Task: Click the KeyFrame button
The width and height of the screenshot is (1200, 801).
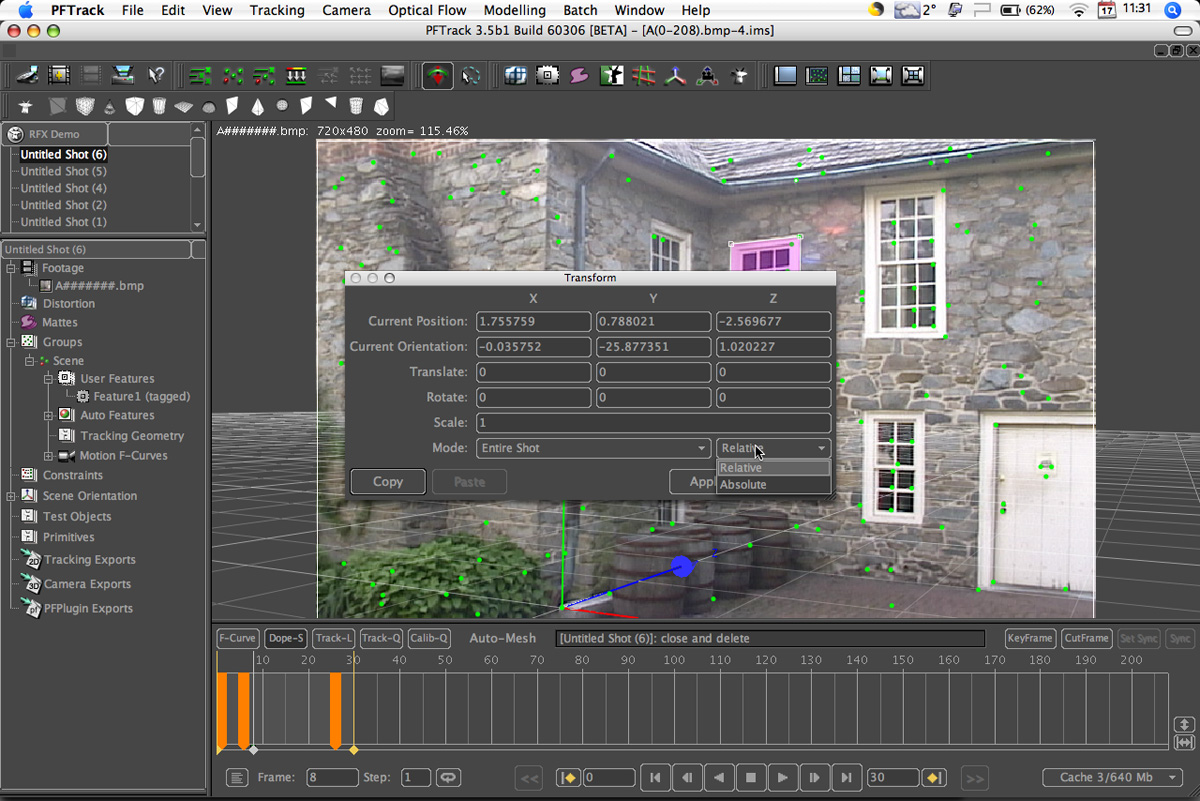Action: coord(1030,638)
